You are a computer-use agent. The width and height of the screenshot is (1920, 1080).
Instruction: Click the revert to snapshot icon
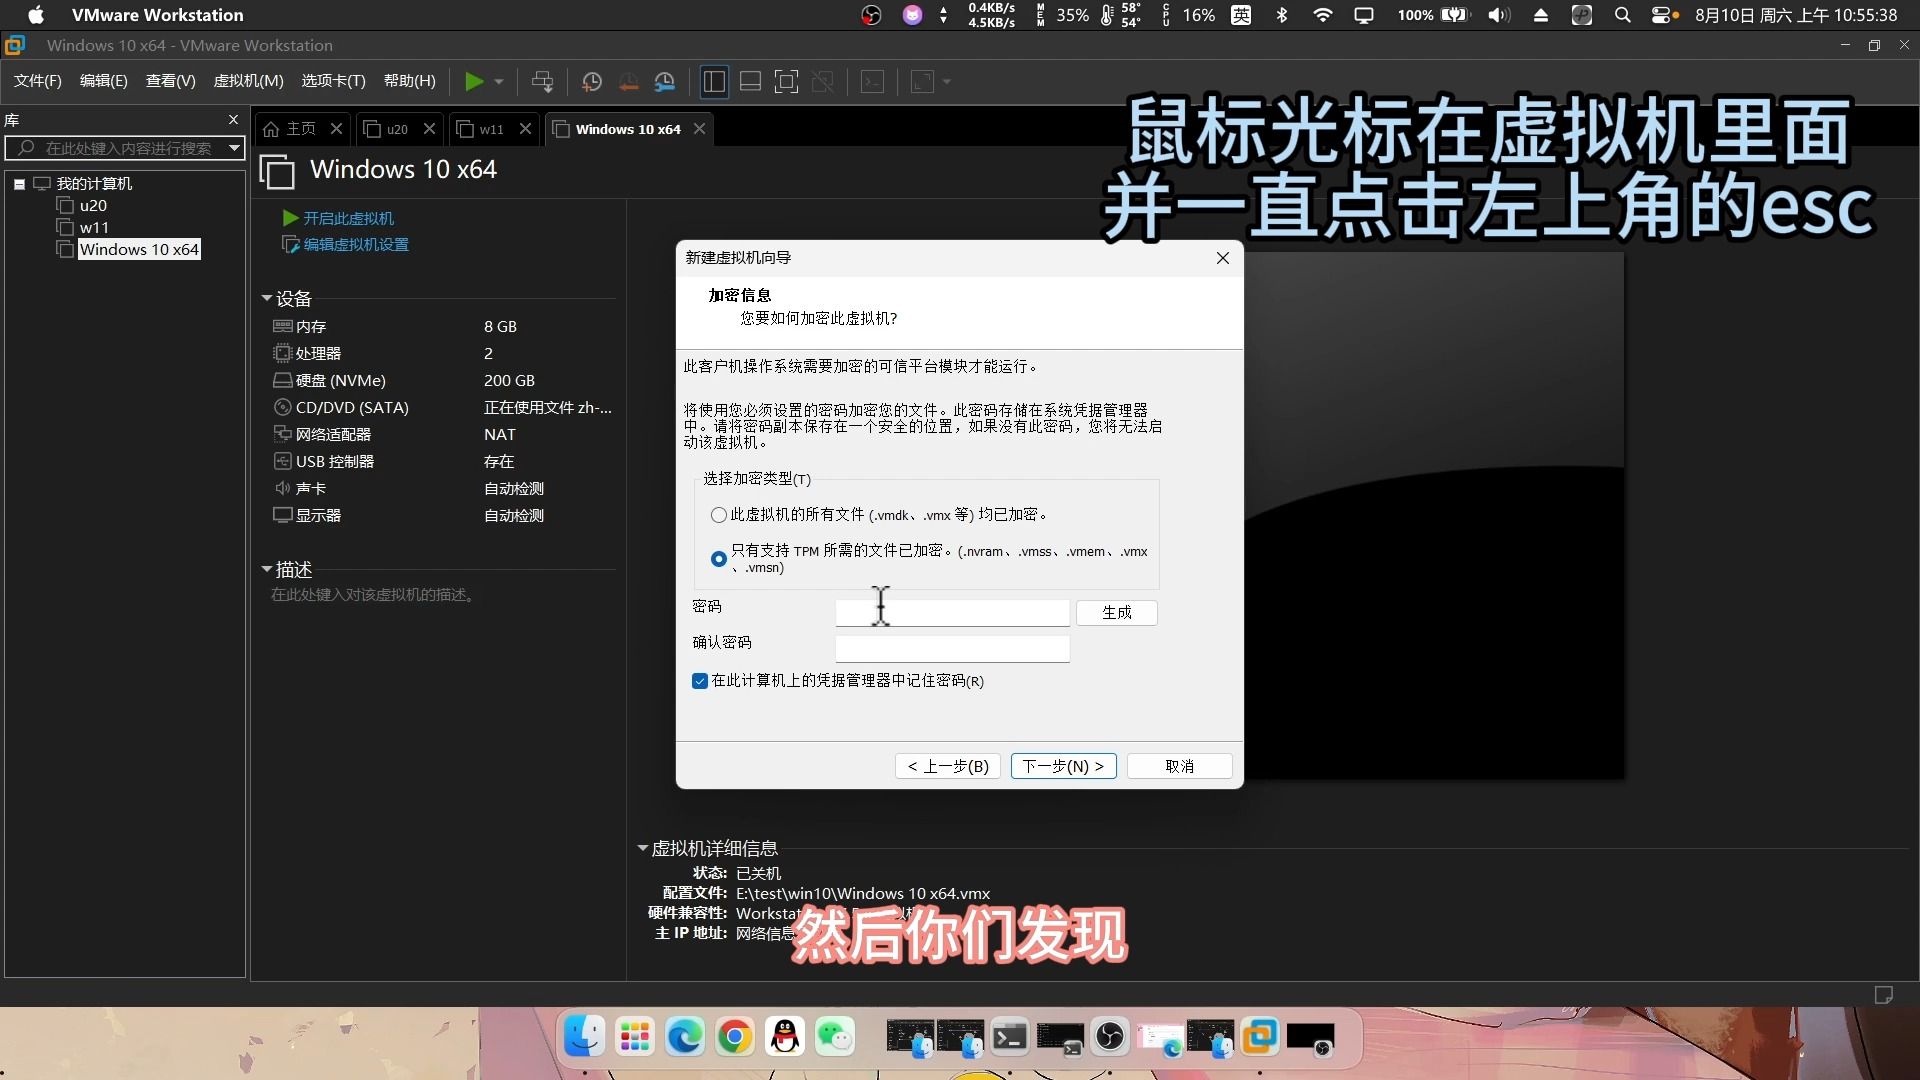pos(628,82)
